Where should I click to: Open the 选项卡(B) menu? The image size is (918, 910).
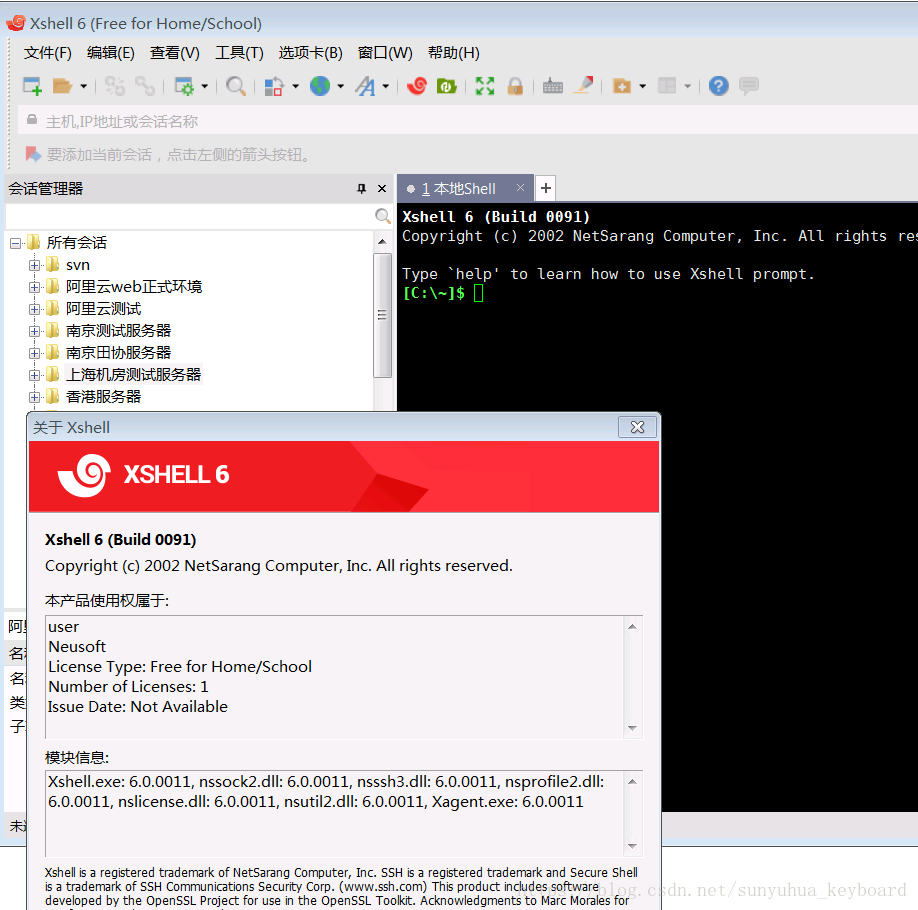[310, 53]
